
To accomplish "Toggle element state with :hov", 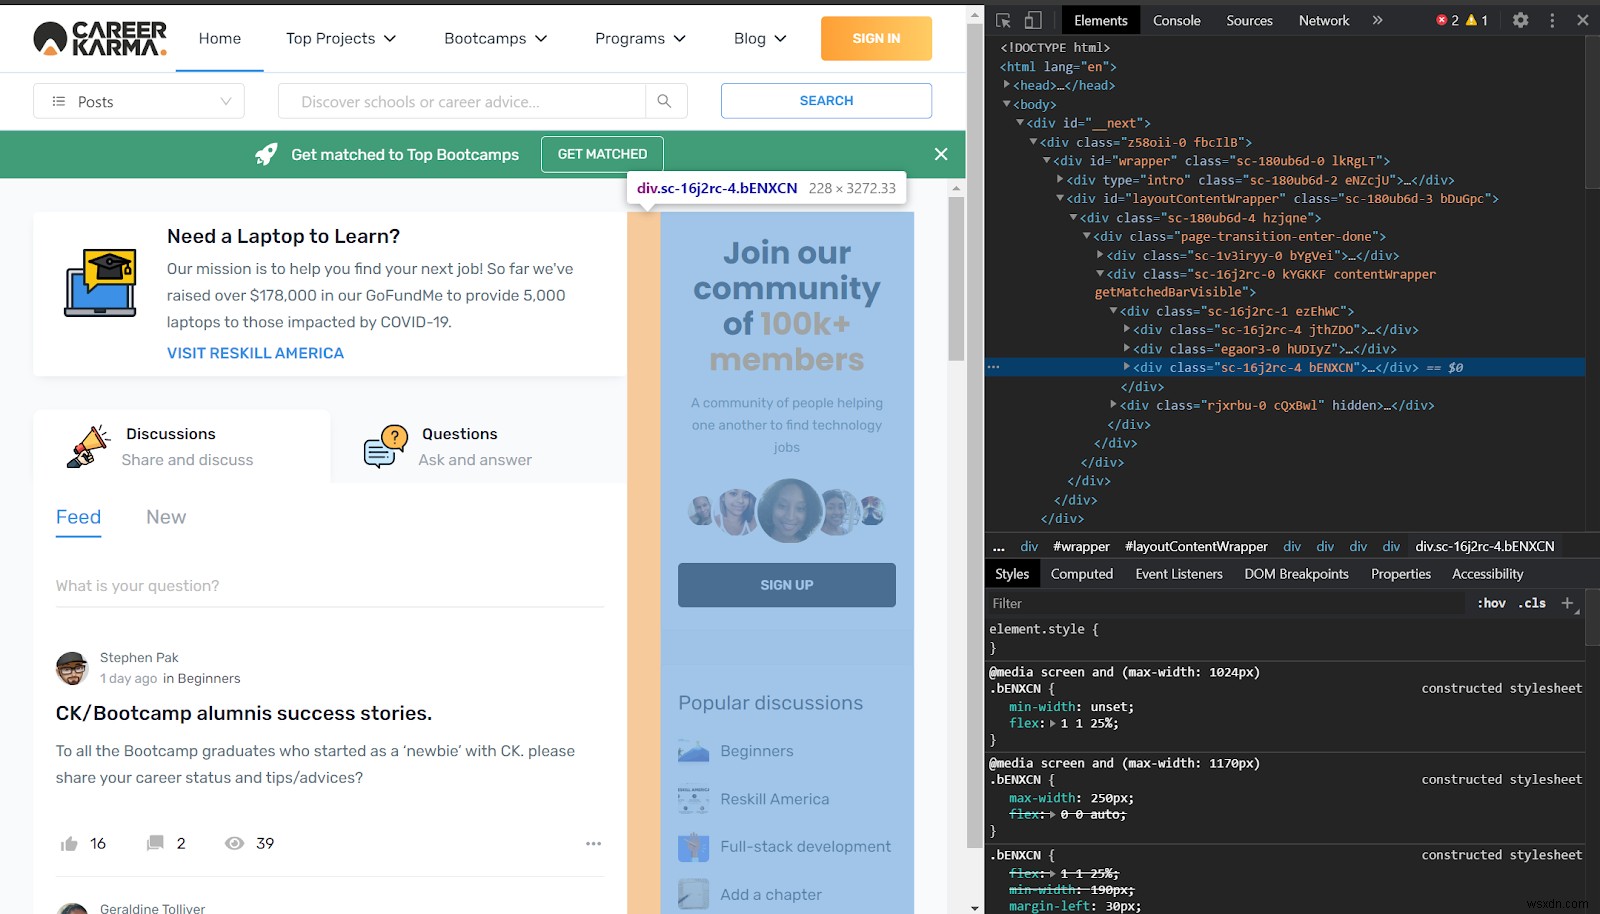I will [1491, 603].
